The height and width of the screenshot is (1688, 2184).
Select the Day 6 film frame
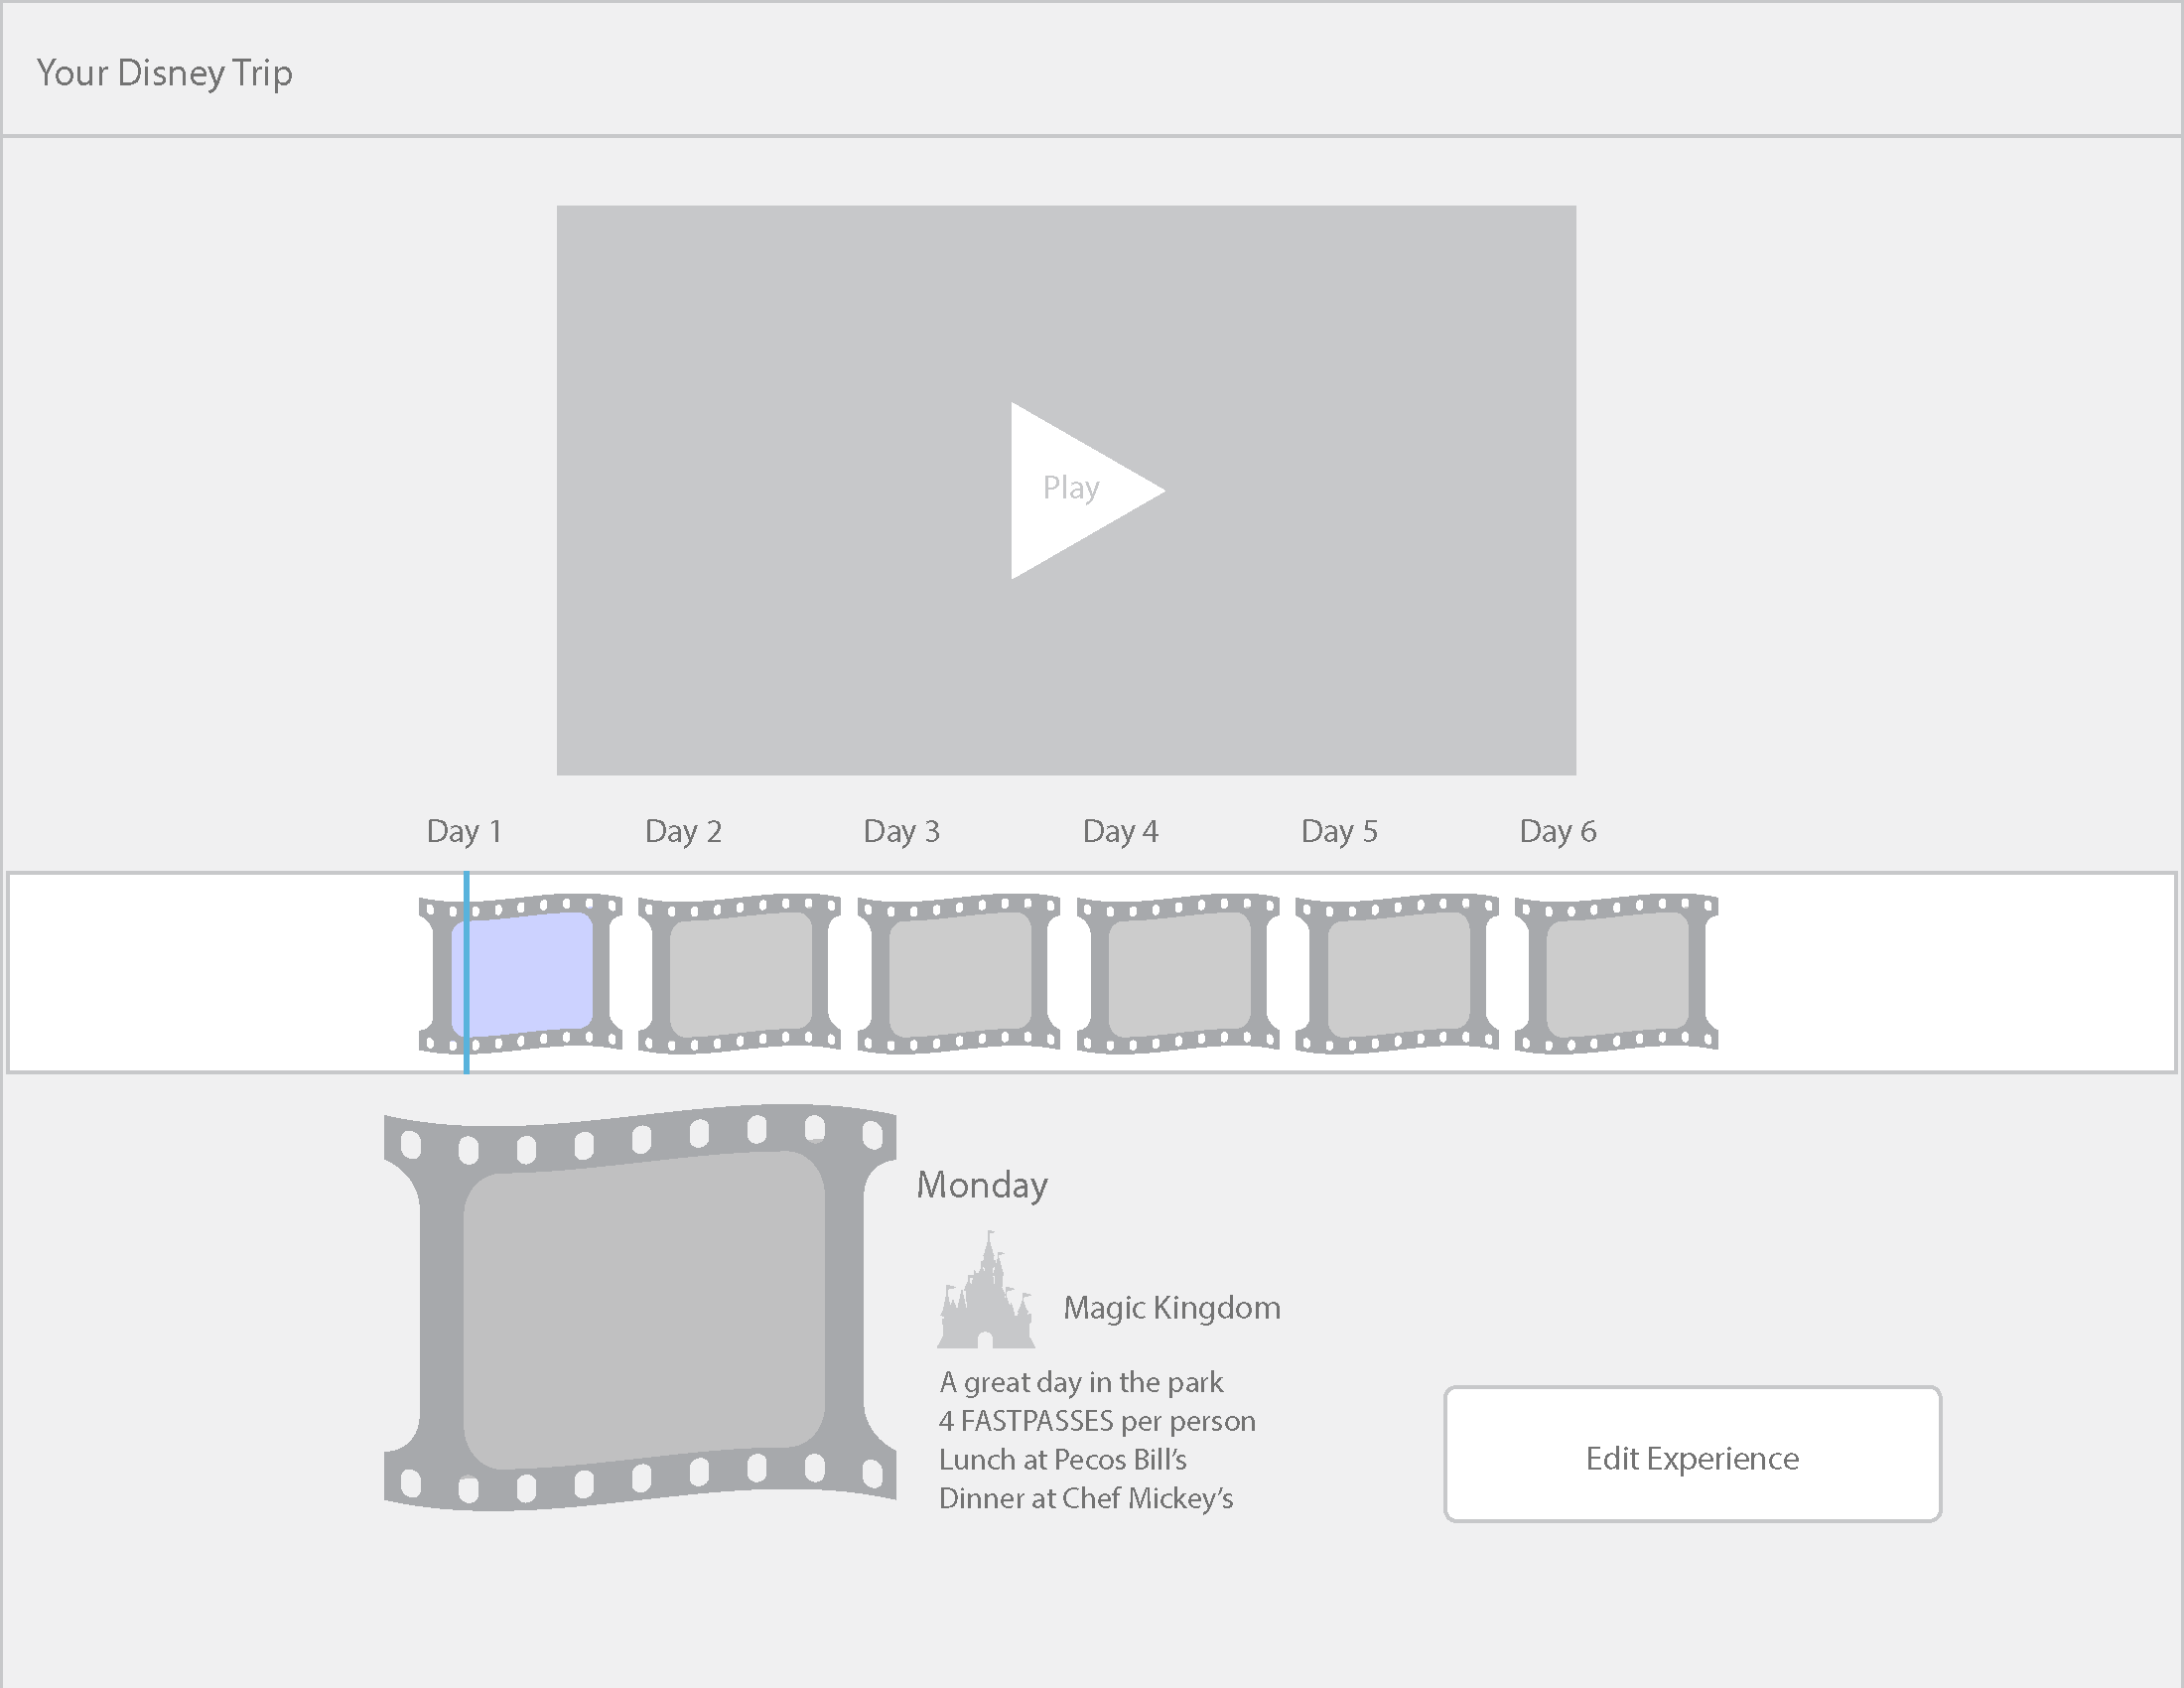1616,973
